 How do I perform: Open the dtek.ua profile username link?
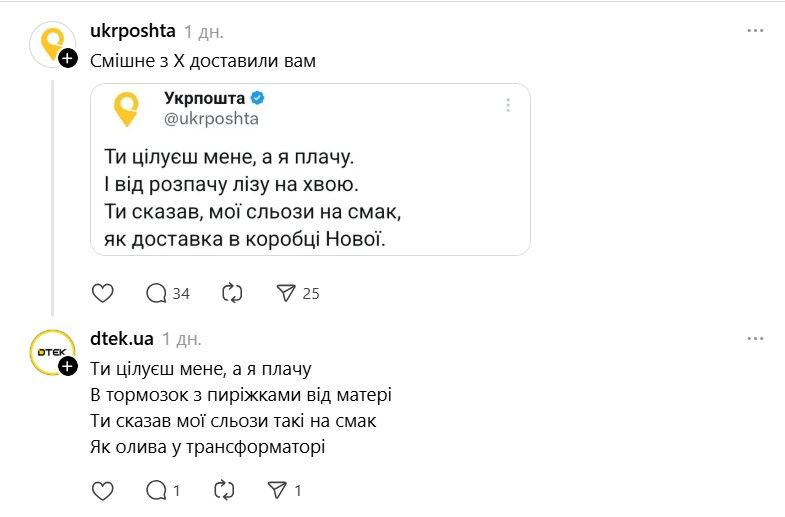(121, 338)
